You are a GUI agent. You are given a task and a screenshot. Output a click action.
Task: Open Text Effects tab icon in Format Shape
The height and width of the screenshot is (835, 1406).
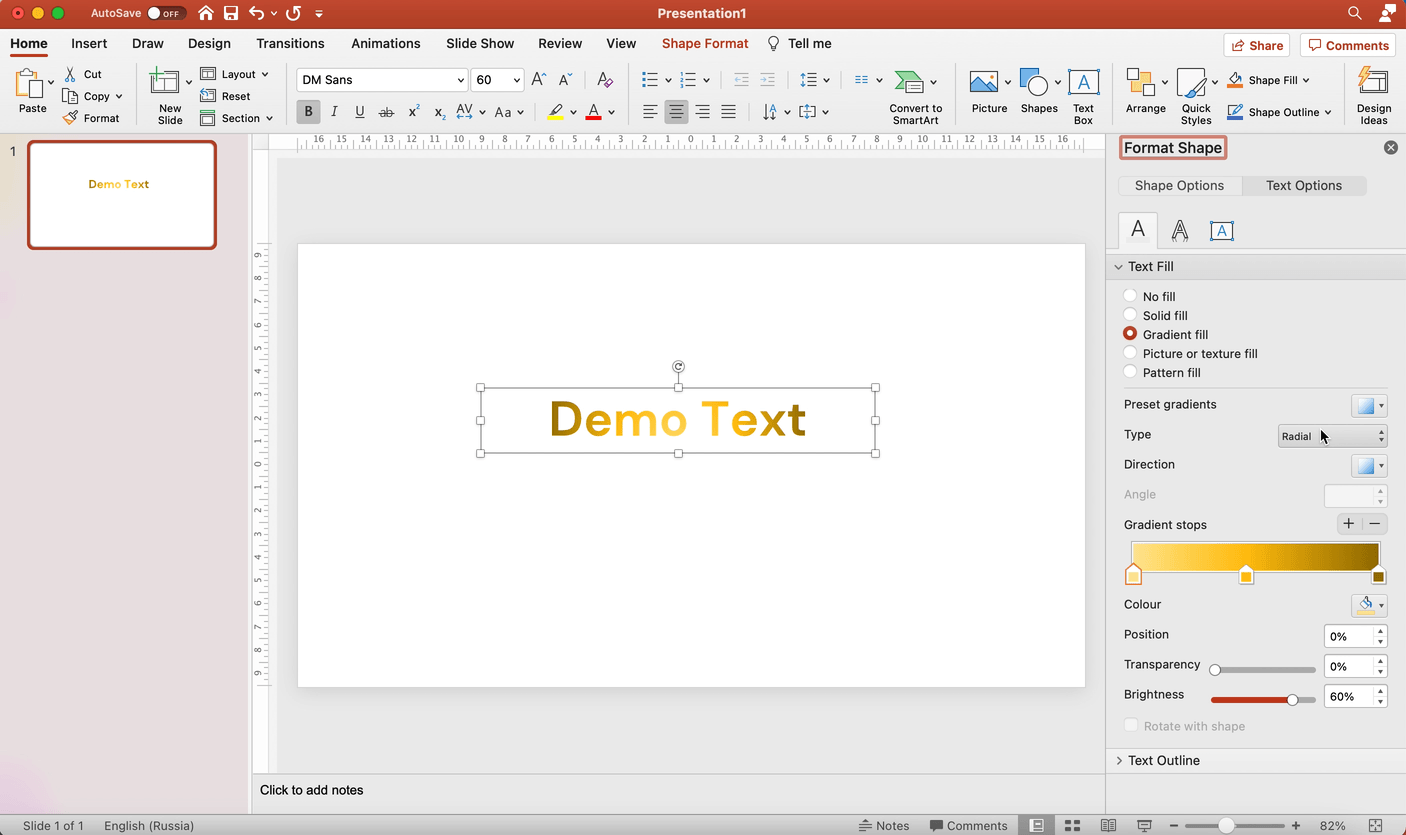tap(1180, 231)
